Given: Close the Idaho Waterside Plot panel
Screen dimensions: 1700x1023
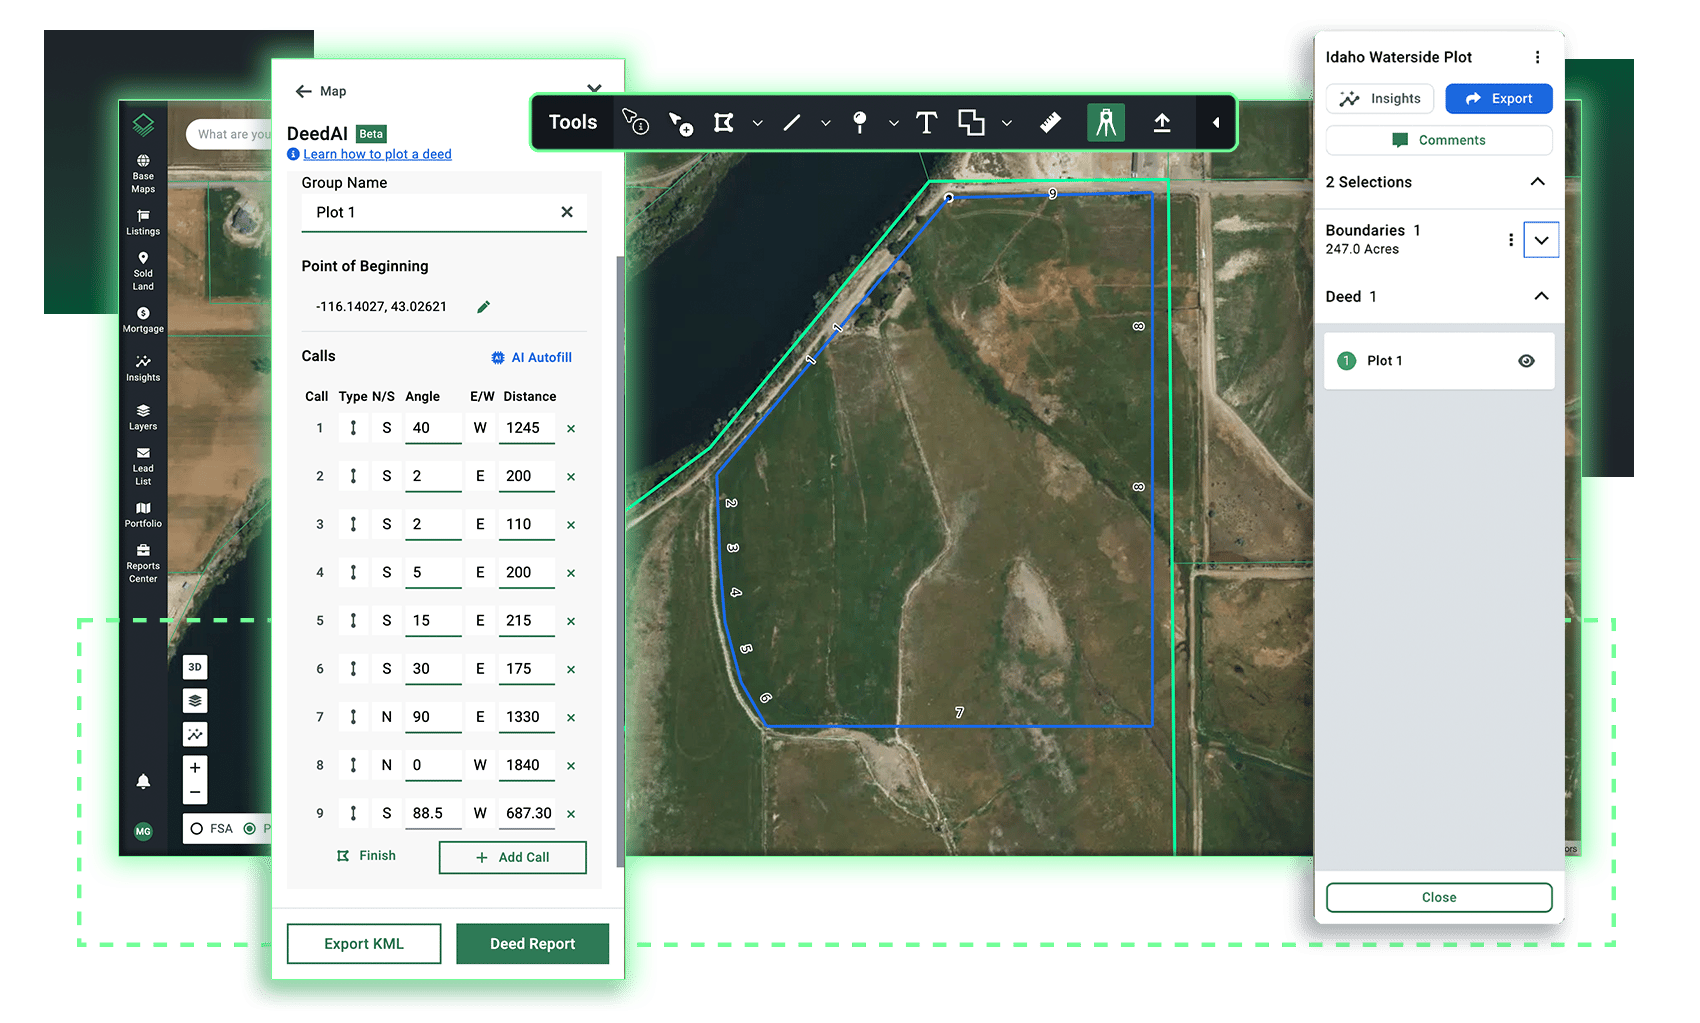Looking at the screenshot, I should 1439,897.
